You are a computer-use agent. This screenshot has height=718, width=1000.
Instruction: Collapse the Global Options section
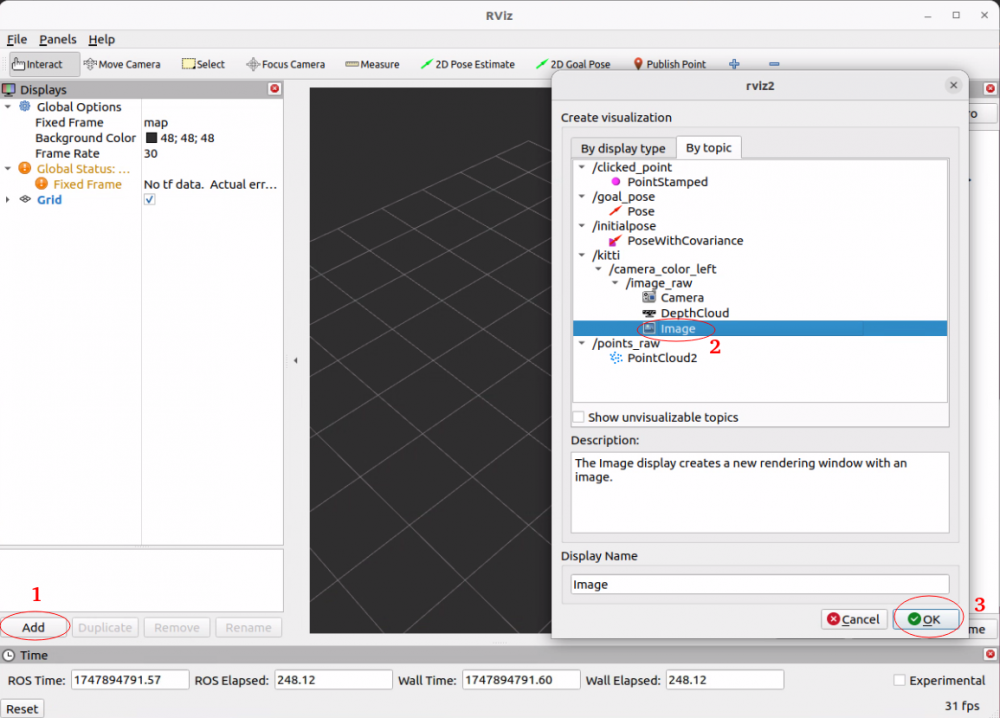[x=8, y=107]
